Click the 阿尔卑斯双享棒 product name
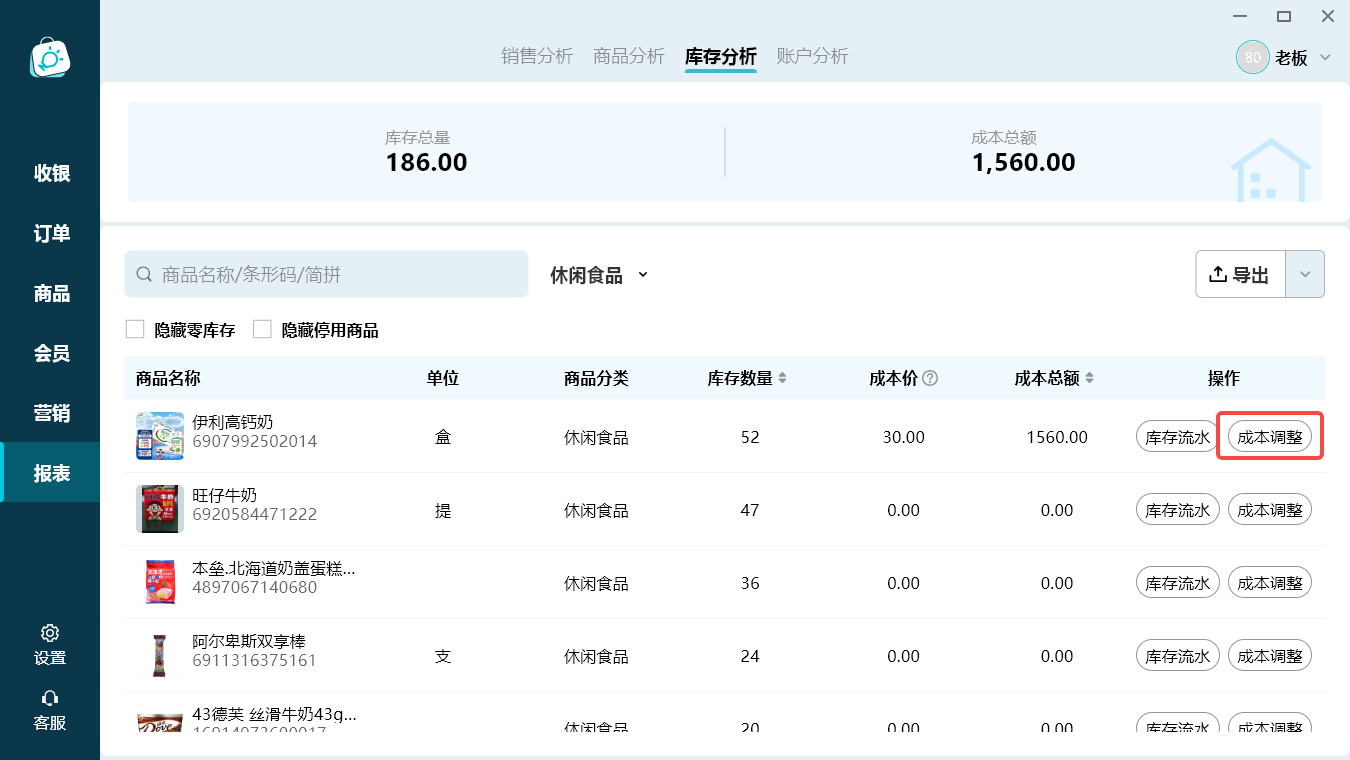 249,641
